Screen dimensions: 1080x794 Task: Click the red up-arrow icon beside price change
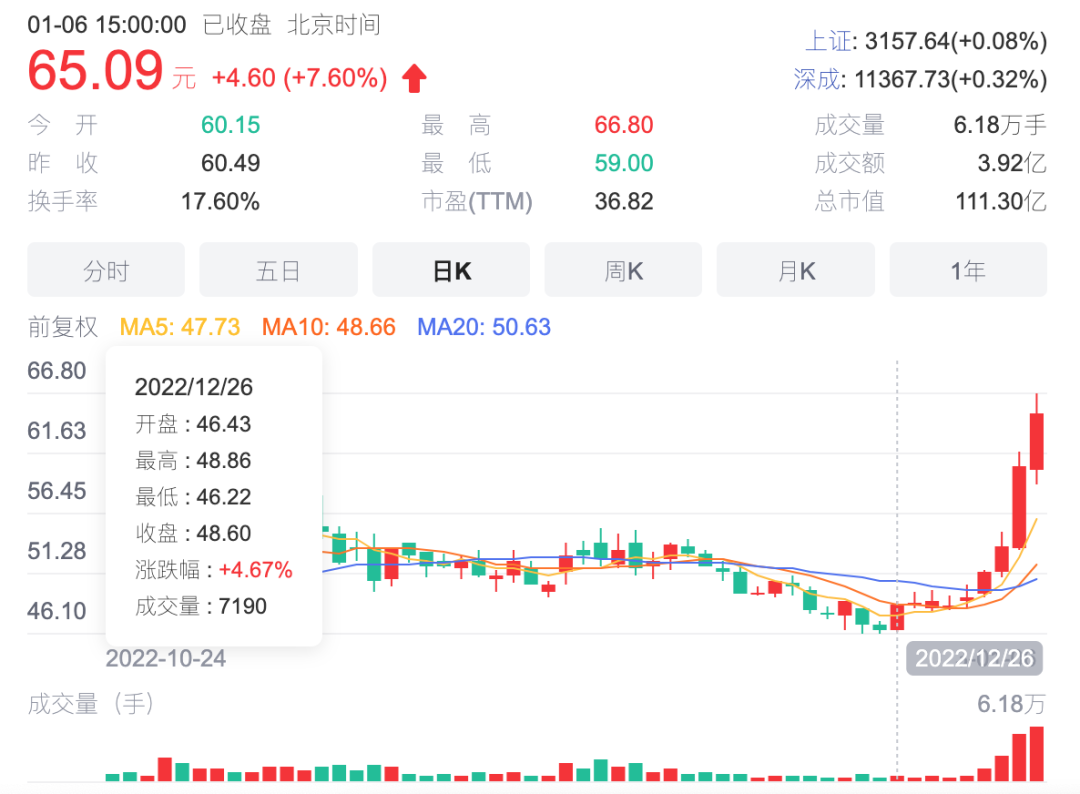pyautogui.click(x=415, y=78)
